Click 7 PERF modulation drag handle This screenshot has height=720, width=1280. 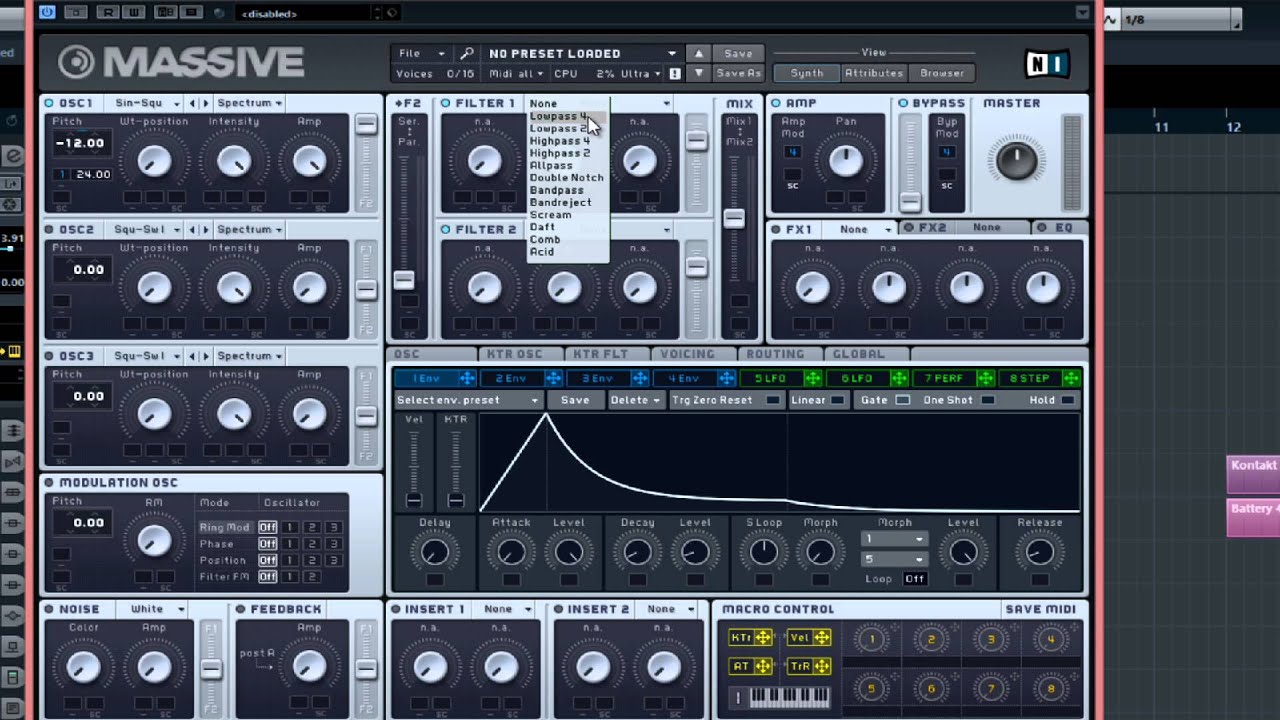point(985,378)
